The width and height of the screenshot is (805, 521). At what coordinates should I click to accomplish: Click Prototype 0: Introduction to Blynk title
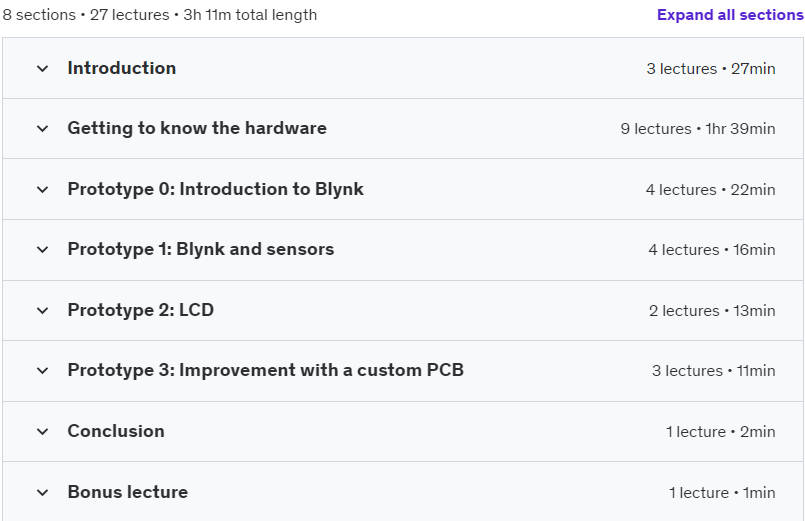pos(216,189)
